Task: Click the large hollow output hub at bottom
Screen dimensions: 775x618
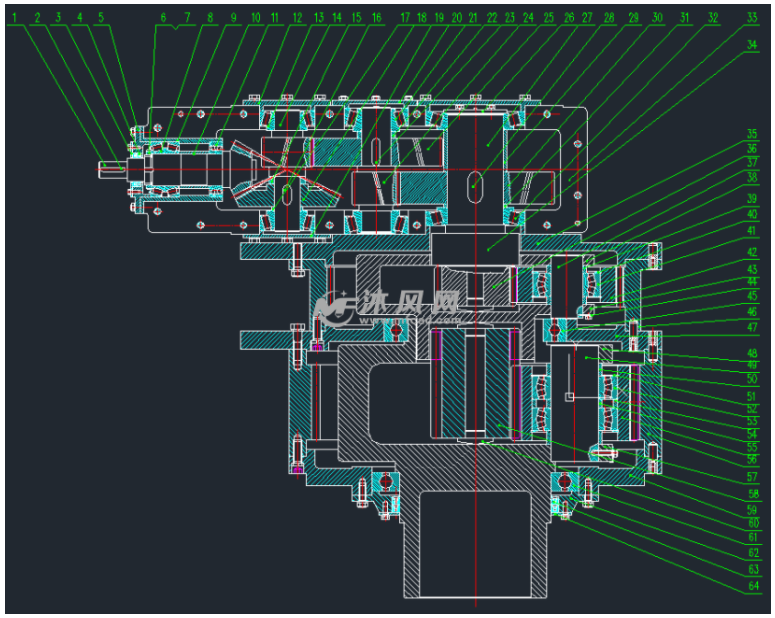Action: pos(476,545)
